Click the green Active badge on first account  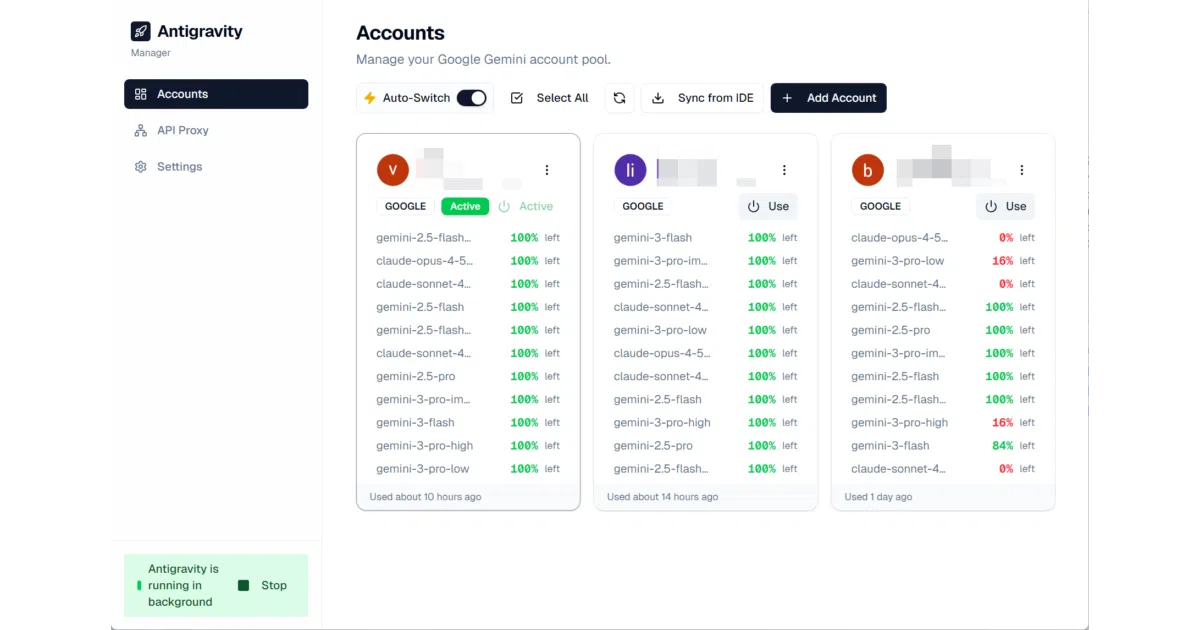[465, 206]
